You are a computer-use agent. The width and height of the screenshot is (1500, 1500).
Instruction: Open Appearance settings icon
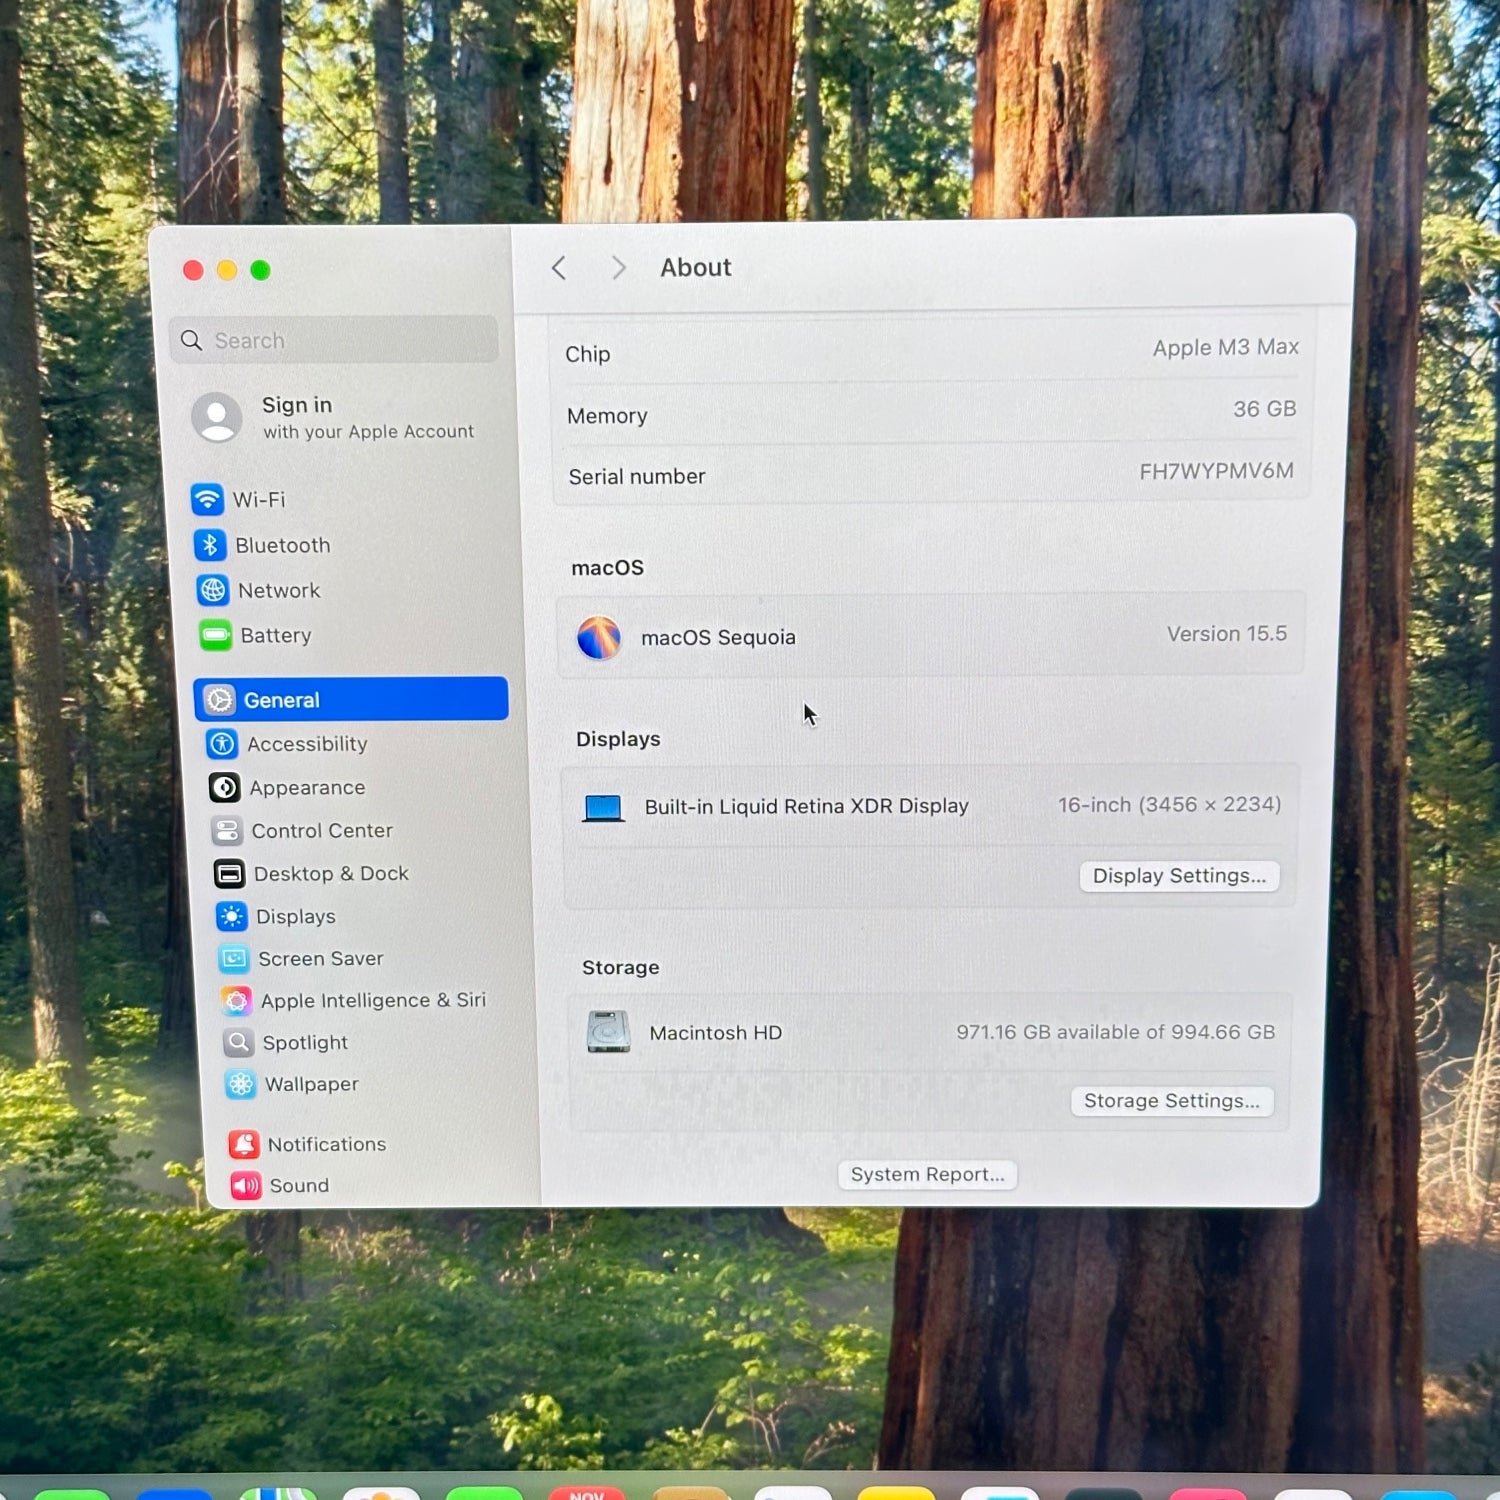(x=225, y=788)
